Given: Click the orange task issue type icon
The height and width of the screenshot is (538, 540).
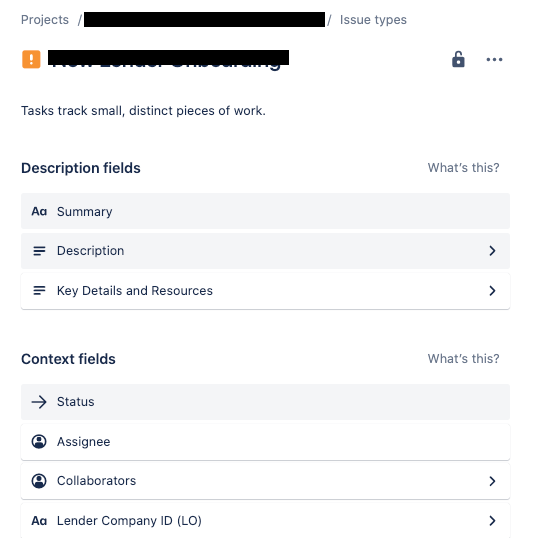Looking at the screenshot, I should (31, 59).
